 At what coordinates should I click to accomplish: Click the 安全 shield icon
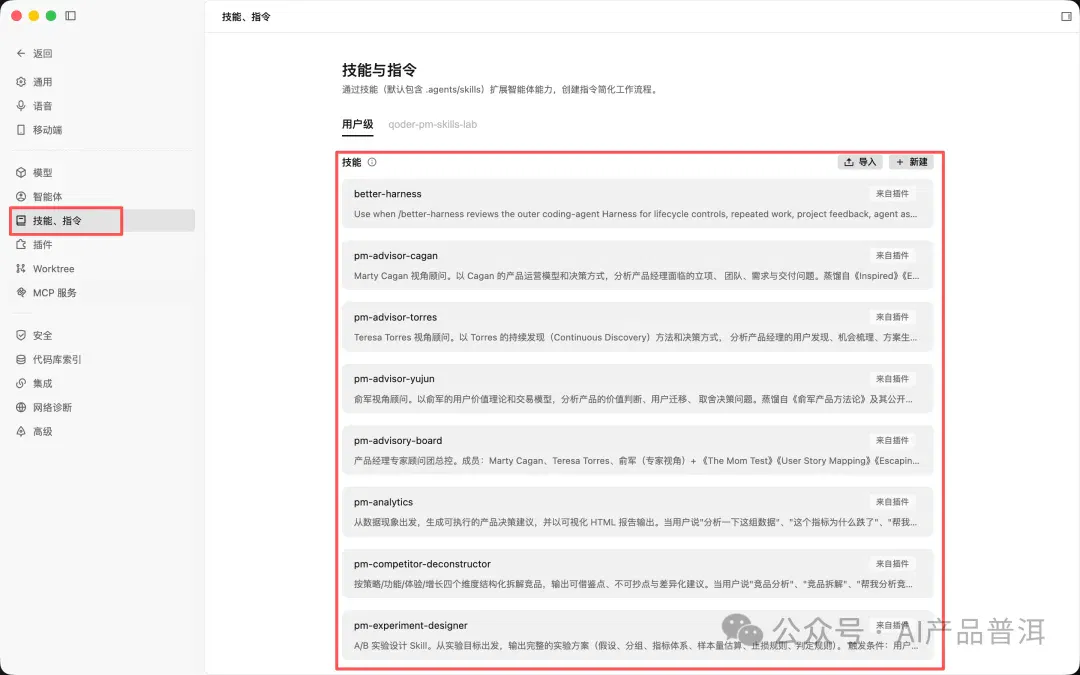pyautogui.click(x=21, y=335)
